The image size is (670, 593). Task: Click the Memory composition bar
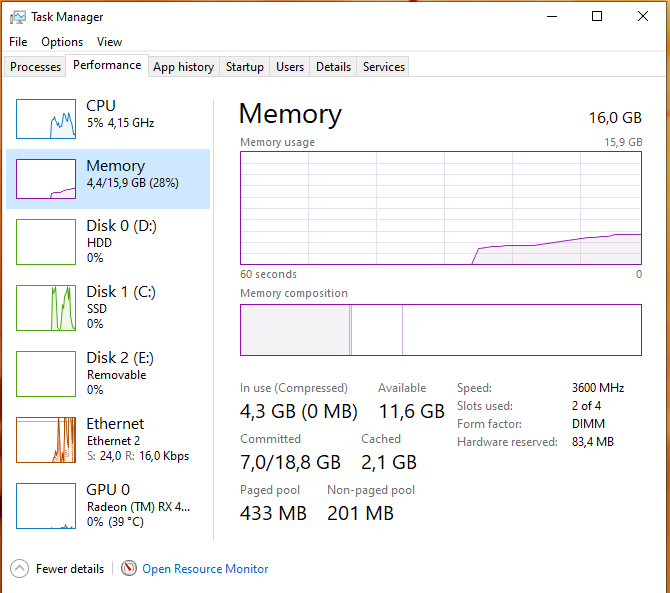(x=441, y=330)
